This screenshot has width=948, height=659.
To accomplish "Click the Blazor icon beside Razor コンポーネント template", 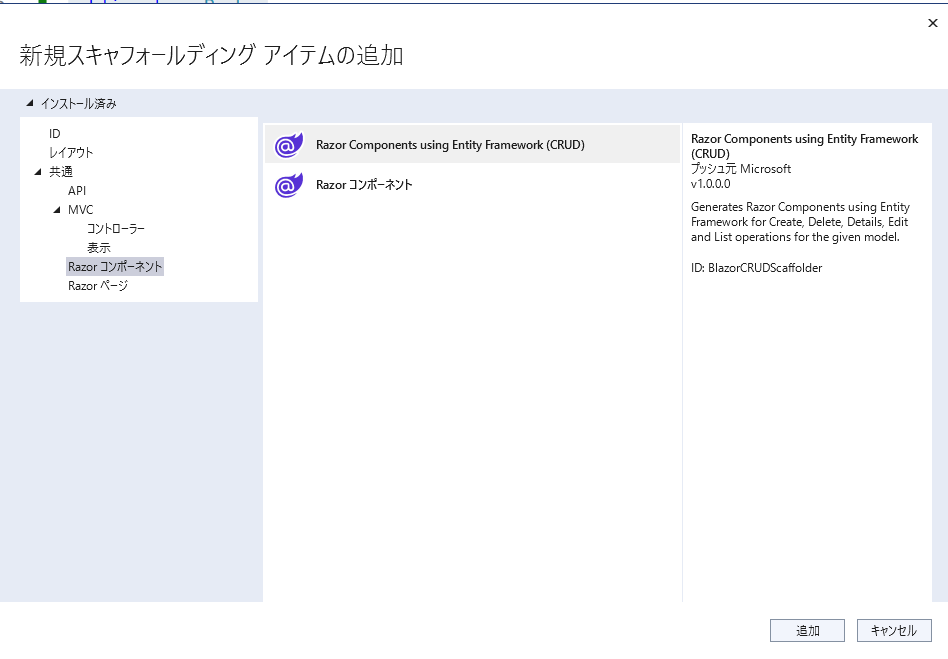I will [x=288, y=184].
